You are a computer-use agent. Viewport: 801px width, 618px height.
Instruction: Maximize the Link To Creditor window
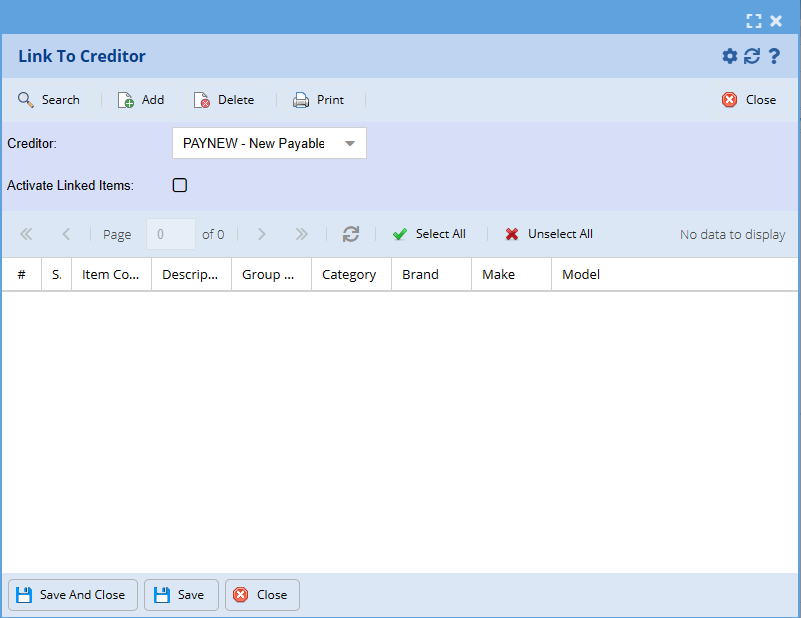coord(753,21)
